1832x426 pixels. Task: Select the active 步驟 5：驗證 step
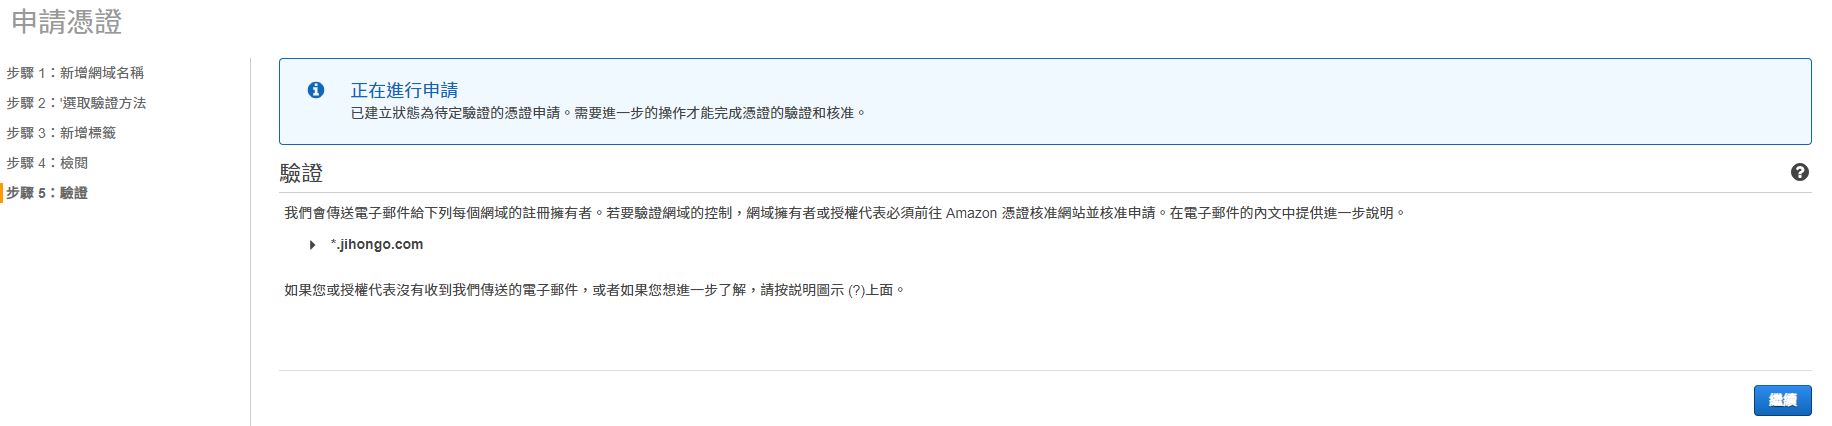pos(47,193)
